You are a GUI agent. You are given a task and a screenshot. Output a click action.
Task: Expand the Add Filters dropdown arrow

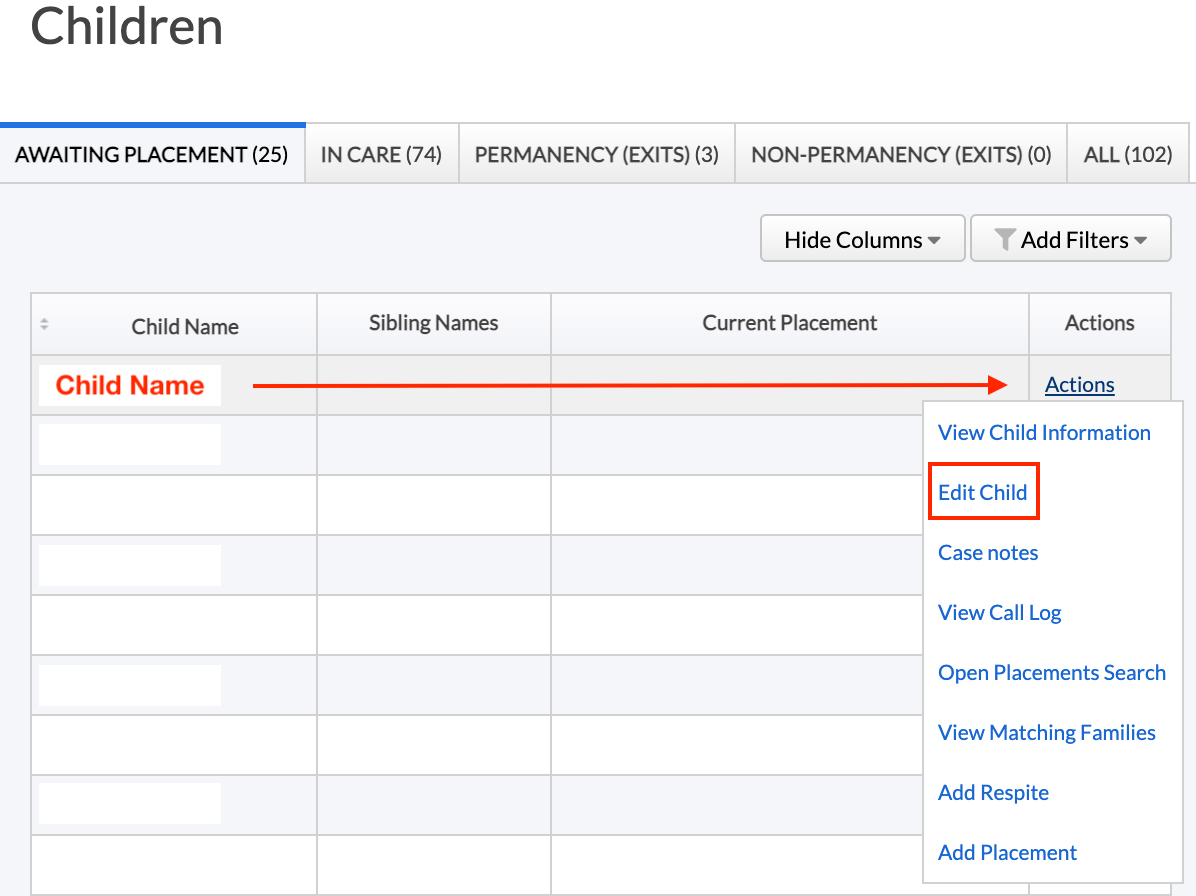[1140, 241]
